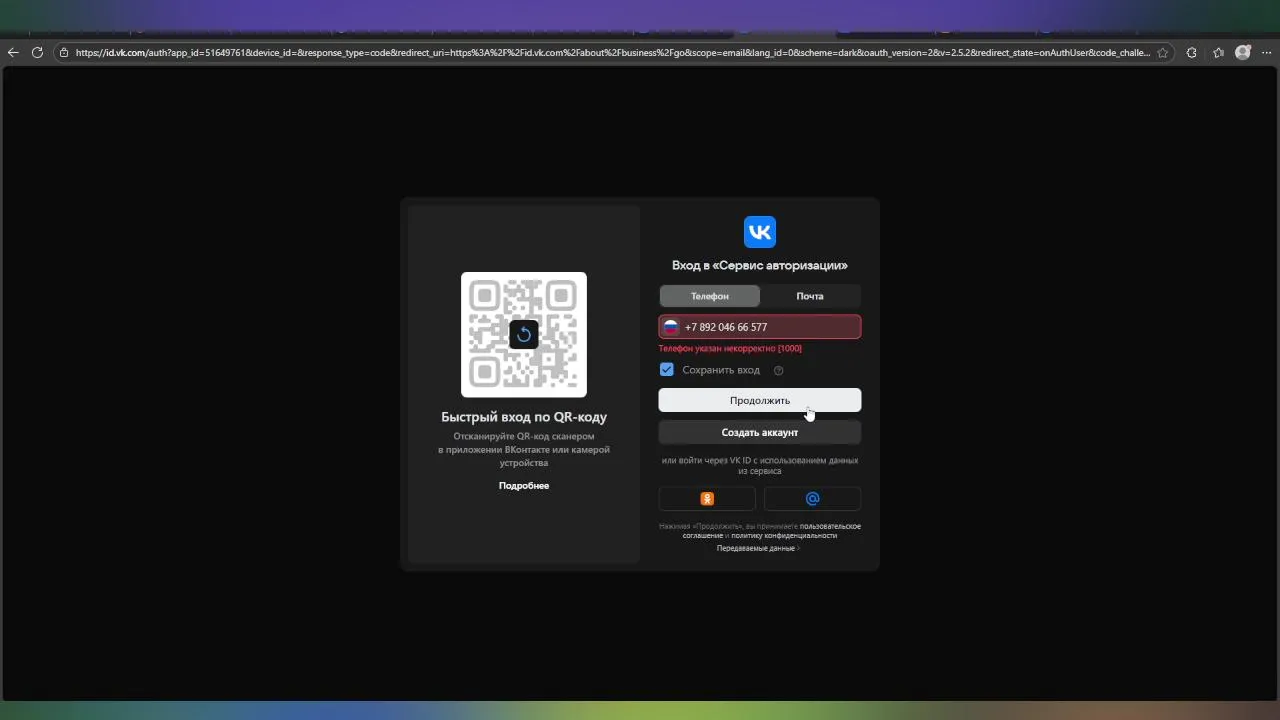Click the error text Телефон указан некорректно
Screen dimensions: 1280x720
click(x=730, y=348)
